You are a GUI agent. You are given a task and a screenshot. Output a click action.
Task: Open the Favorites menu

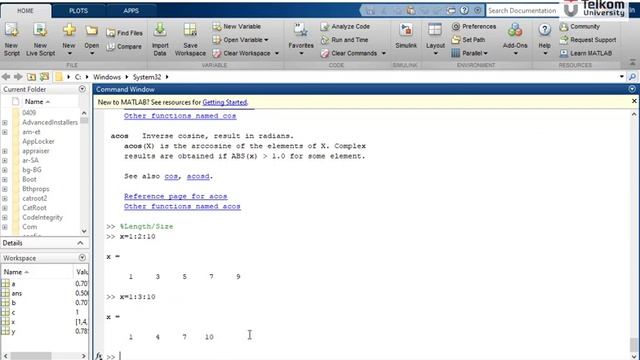(301, 39)
